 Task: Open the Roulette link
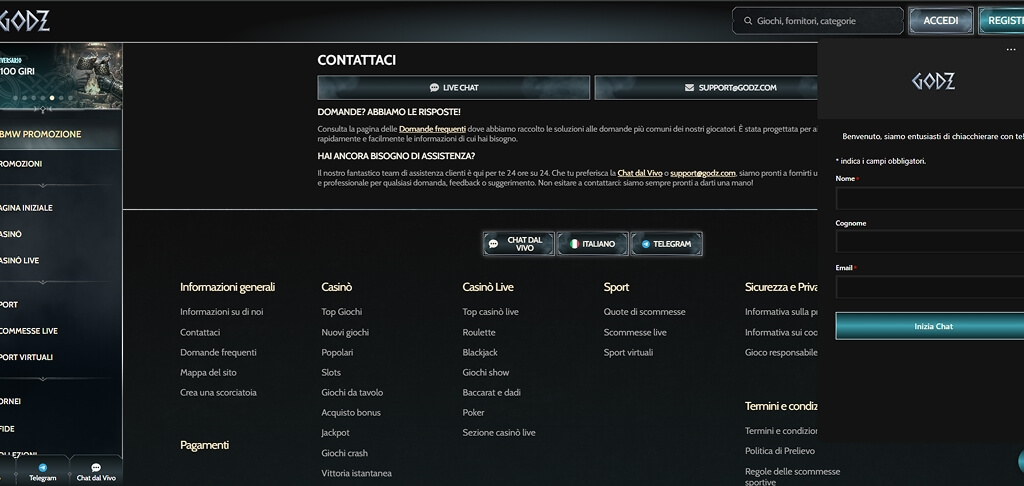479,332
